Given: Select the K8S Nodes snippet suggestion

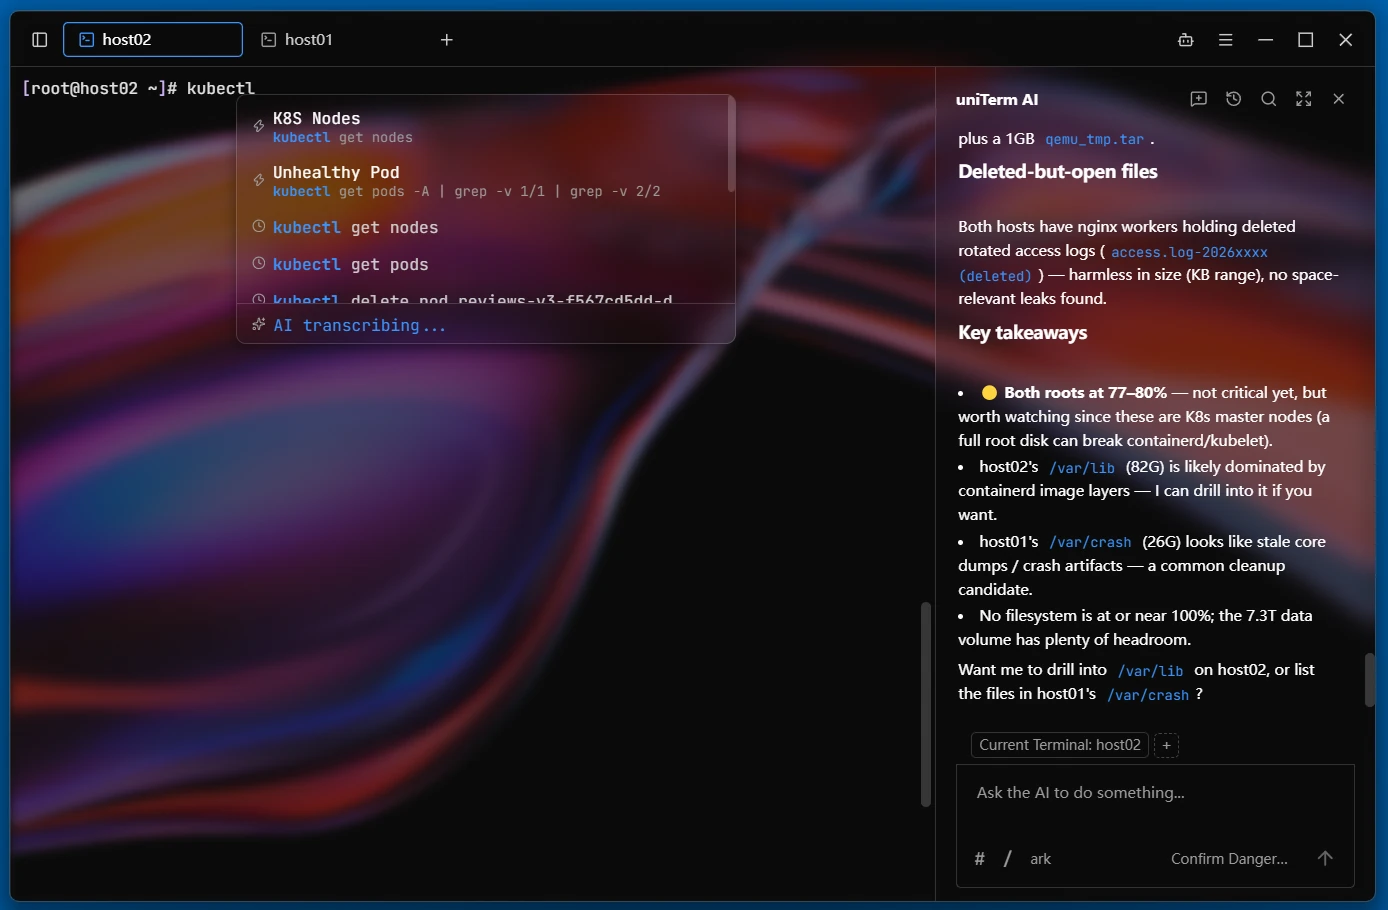Looking at the screenshot, I should 484,127.
